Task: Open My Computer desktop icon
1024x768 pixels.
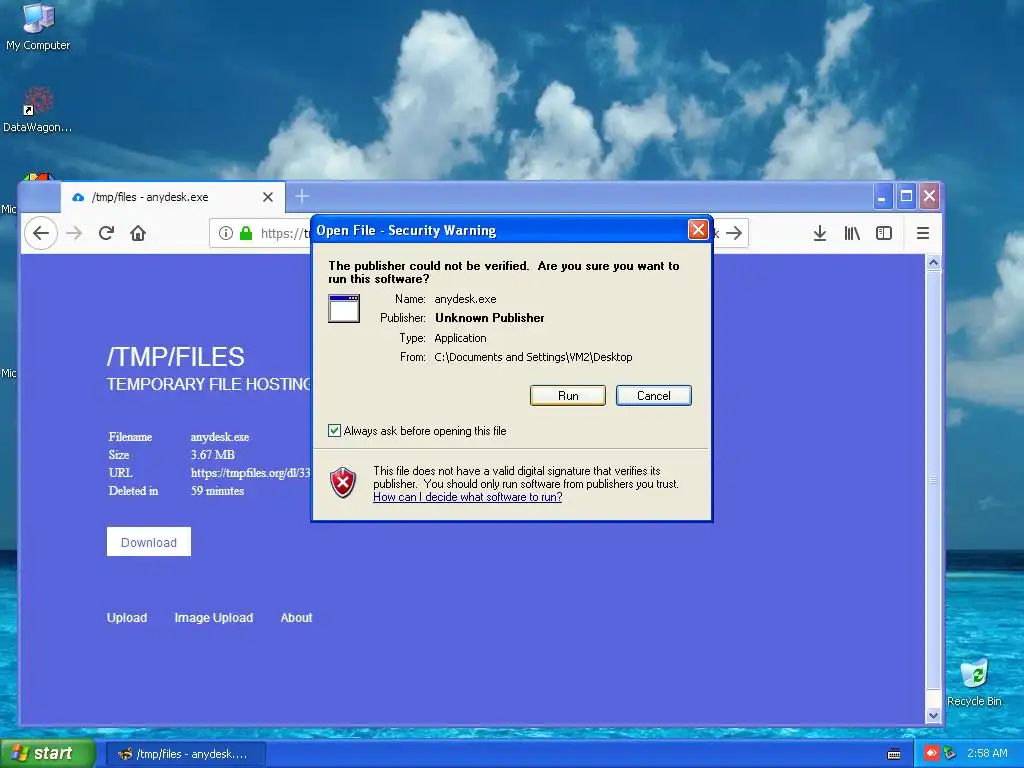Action: [x=38, y=27]
